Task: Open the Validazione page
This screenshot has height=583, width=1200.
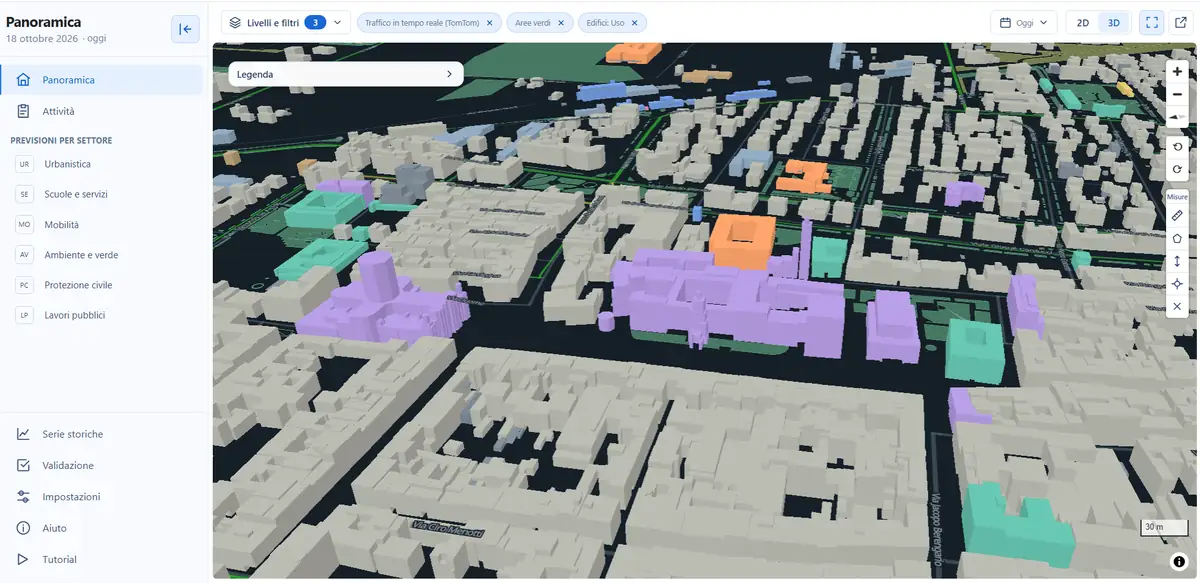Action: [x=101, y=465]
